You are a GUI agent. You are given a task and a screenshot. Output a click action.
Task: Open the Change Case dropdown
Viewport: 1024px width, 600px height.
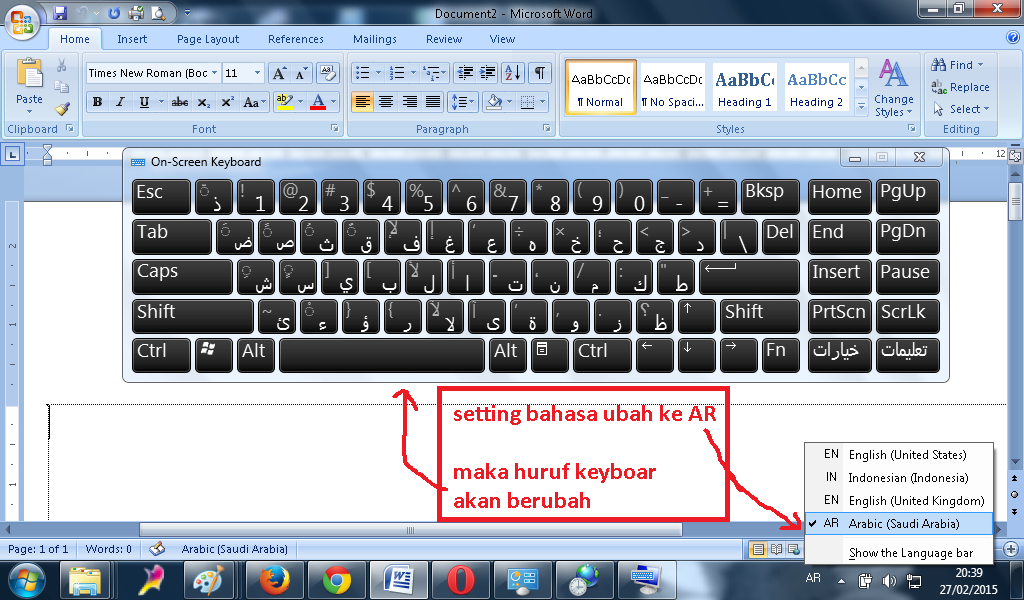(254, 102)
